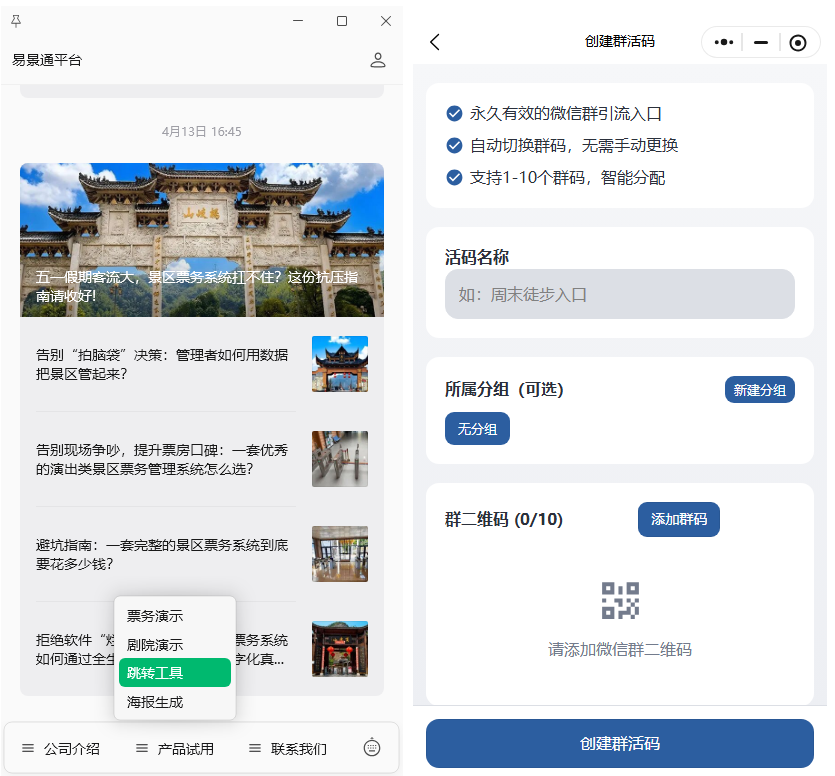Choose 海报生成 from the popup menu
Screen dimensions: 835x776
[175, 702]
